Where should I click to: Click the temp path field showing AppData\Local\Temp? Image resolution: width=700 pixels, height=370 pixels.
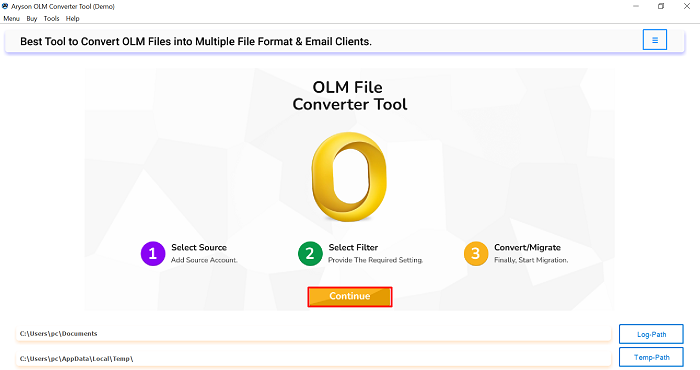click(313, 358)
